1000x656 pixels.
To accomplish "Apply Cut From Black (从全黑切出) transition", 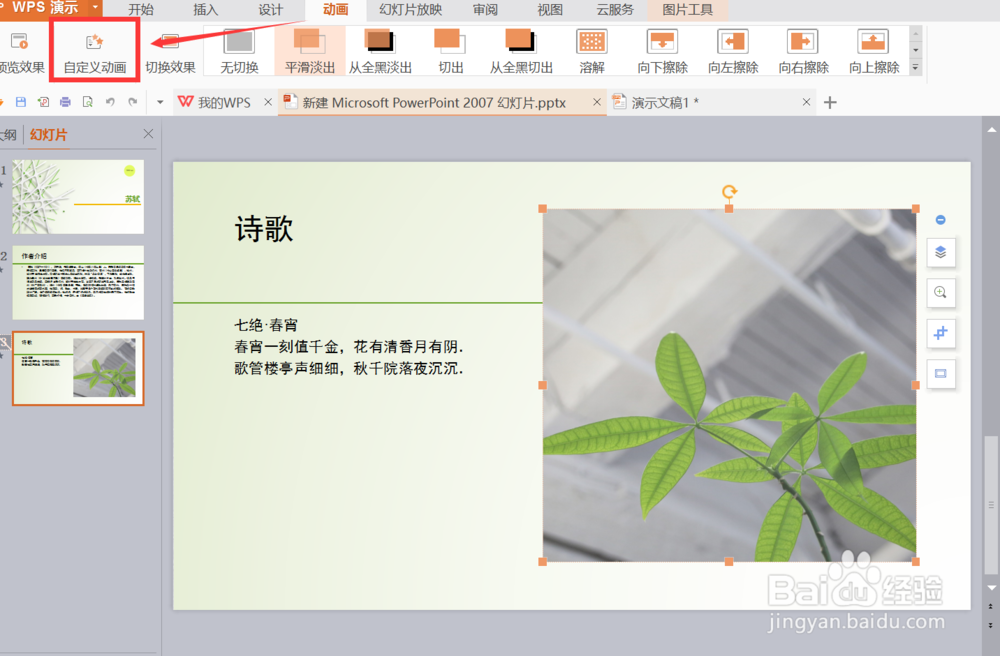I will pos(520,52).
